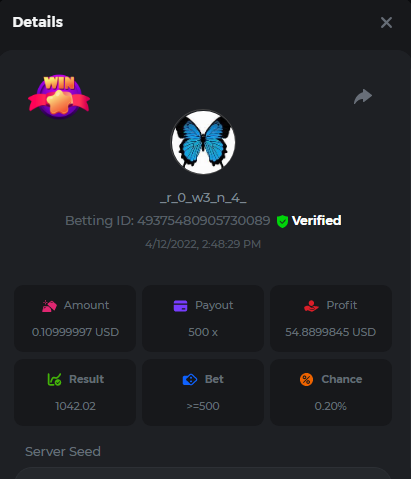Screen dimensions: 411x479
Task: Click the Amount money icon
Action: point(49,306)
